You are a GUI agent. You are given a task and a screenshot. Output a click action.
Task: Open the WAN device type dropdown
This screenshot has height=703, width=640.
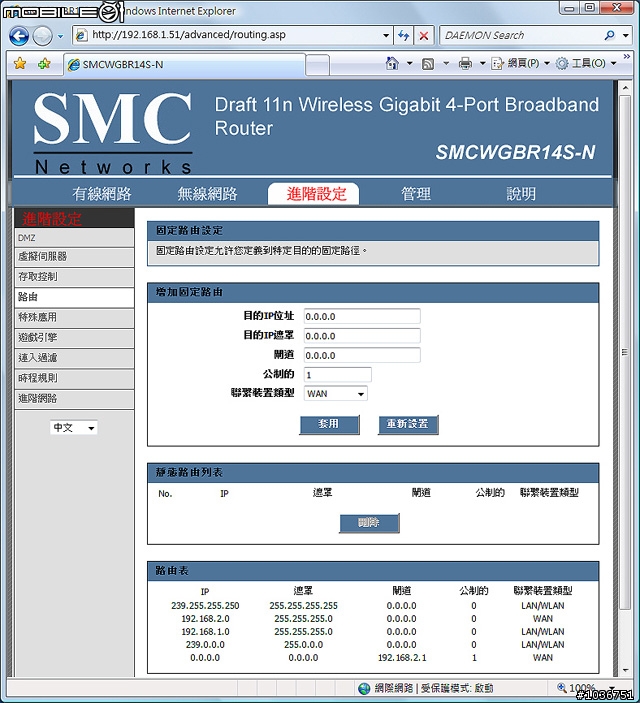coord(335,394)
